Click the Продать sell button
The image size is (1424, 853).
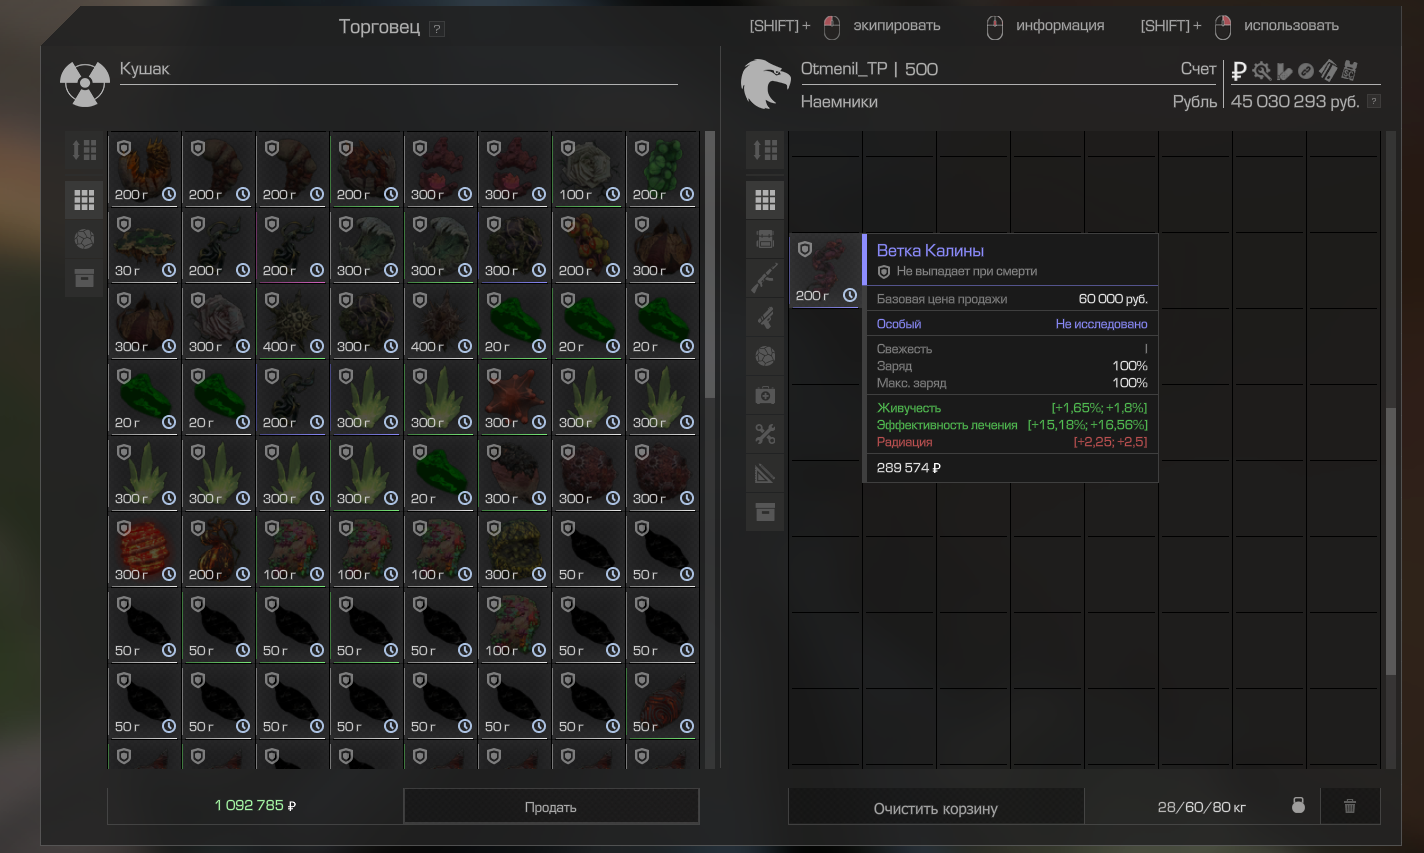click(x=551, y=806)
